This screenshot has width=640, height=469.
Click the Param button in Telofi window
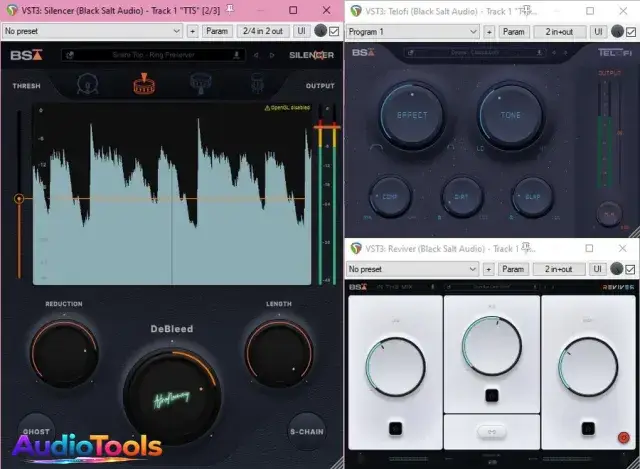point(513,32)
